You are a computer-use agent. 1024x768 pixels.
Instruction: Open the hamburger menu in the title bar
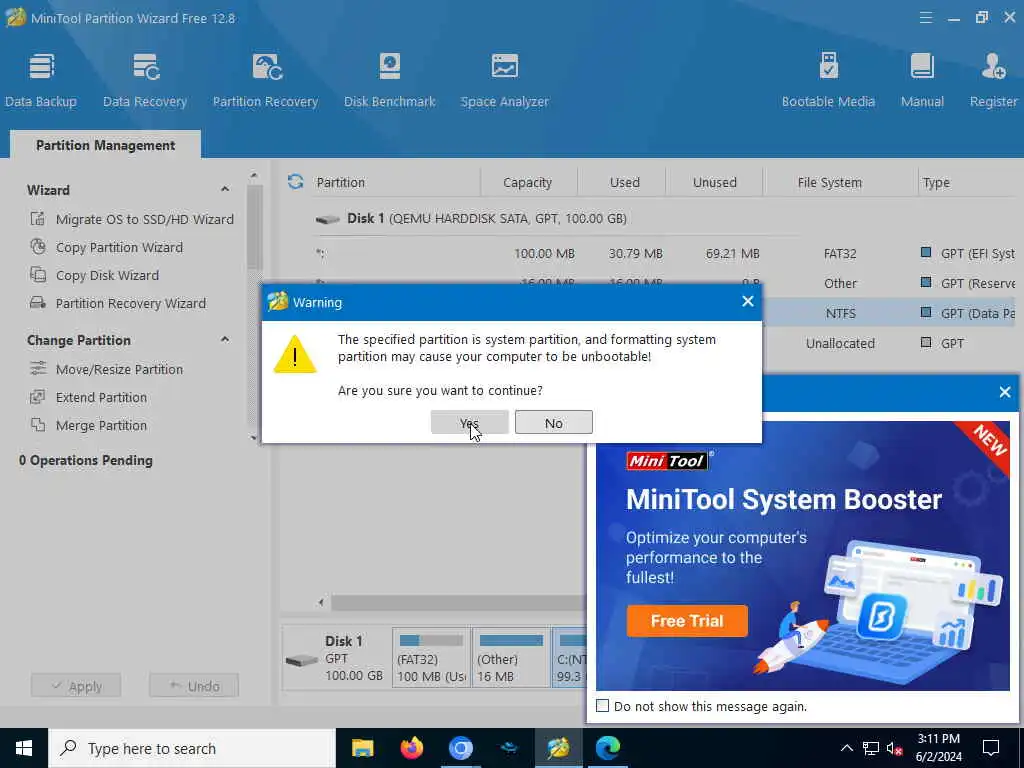(x=925, y=18)
